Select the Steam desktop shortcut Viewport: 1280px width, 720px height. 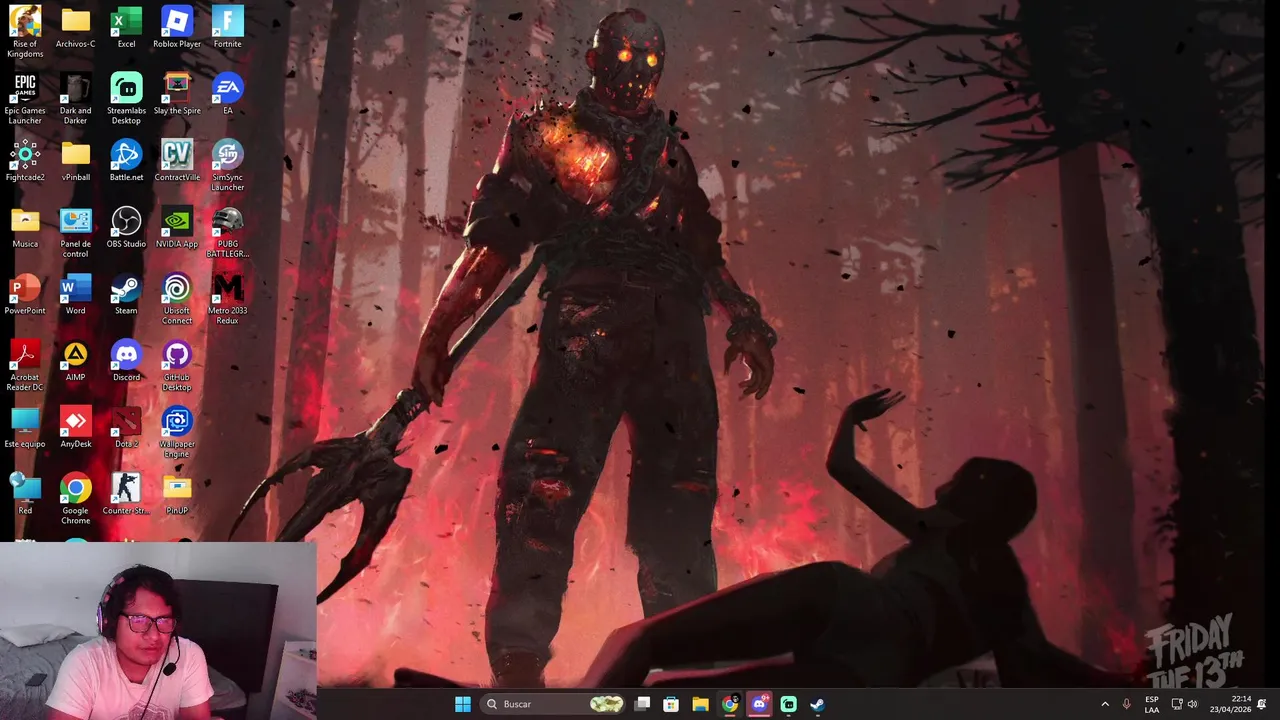(126, 294)
